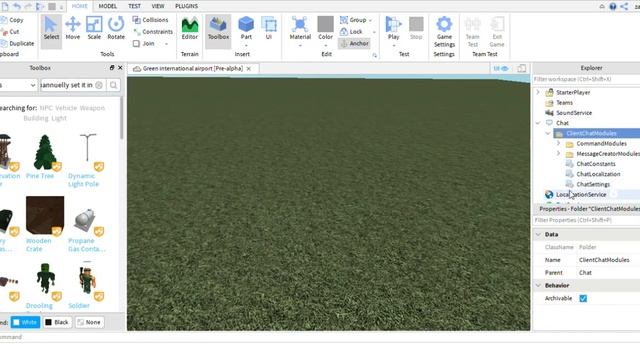This screenshot has height=360, width=640.
Task: Expand the CommandModules folder
Action: (558, 143)
